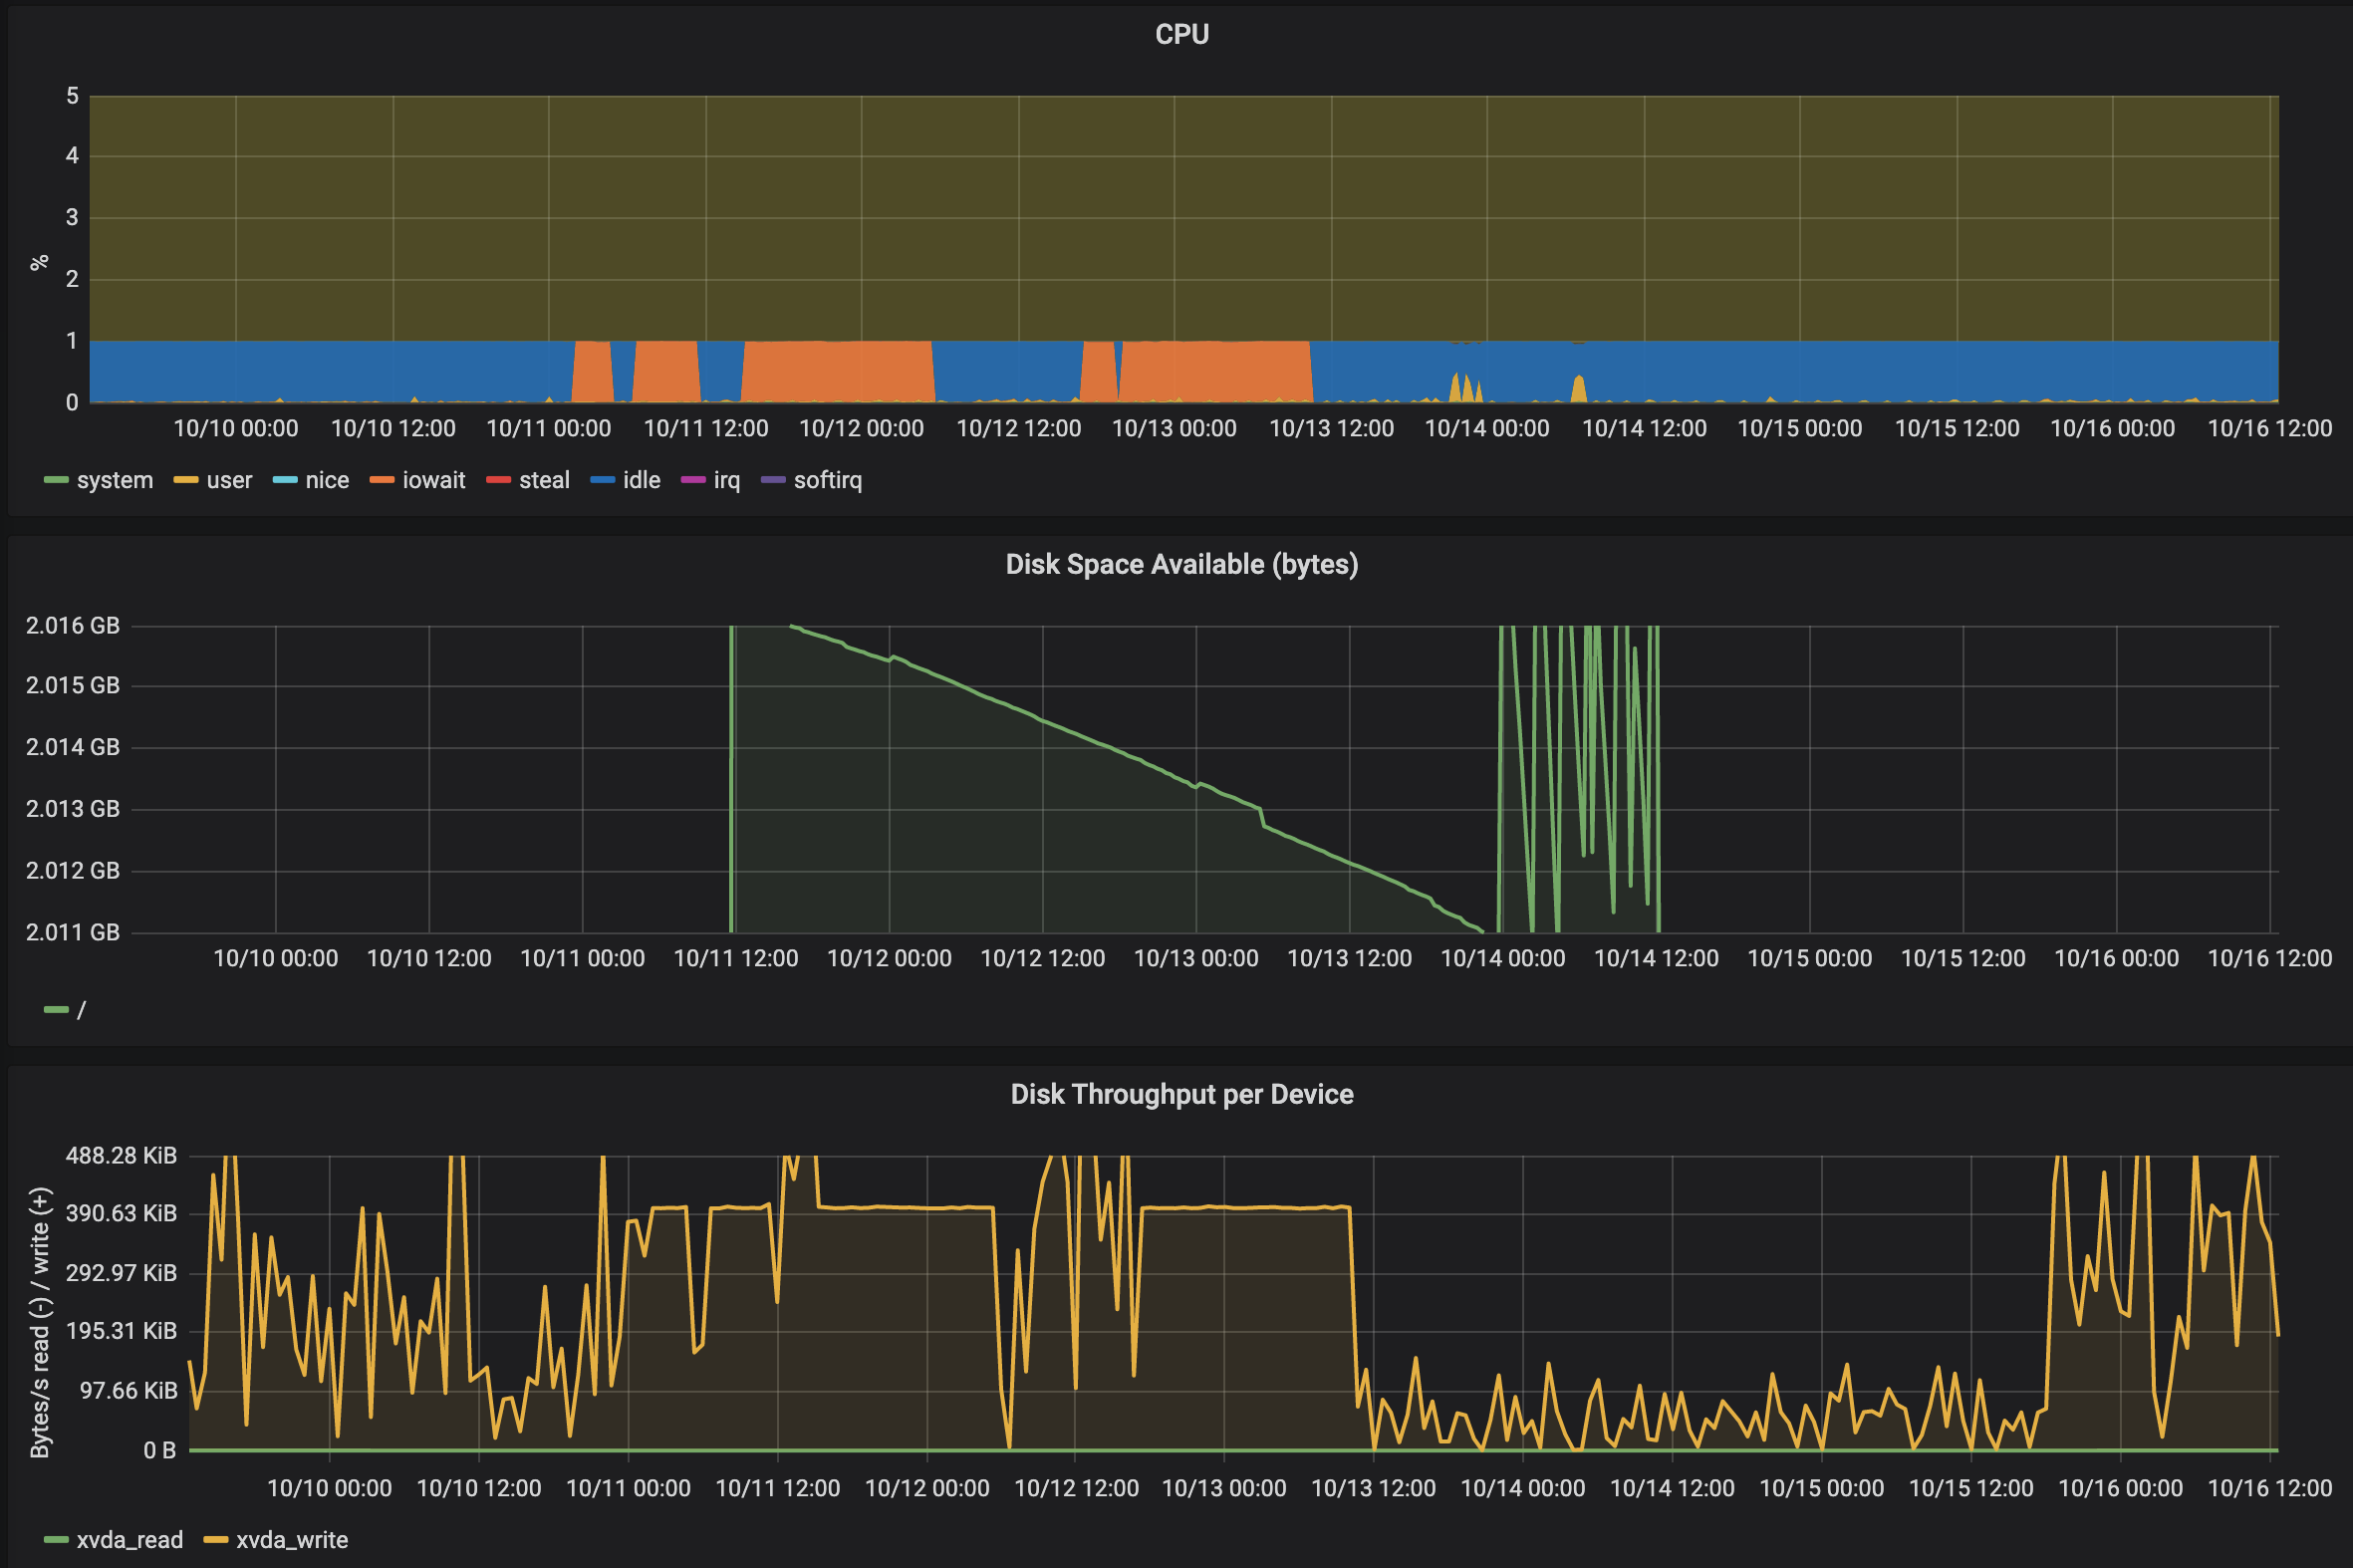Toggle the xvda_read legend entry
This screenshot has height=1568, width=2353.
129,1540
